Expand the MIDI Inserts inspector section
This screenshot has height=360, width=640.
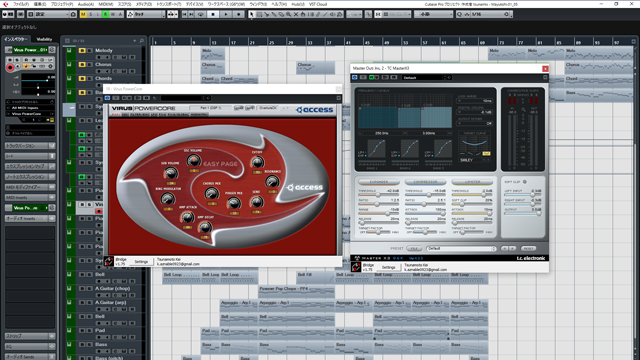point(30,198)
